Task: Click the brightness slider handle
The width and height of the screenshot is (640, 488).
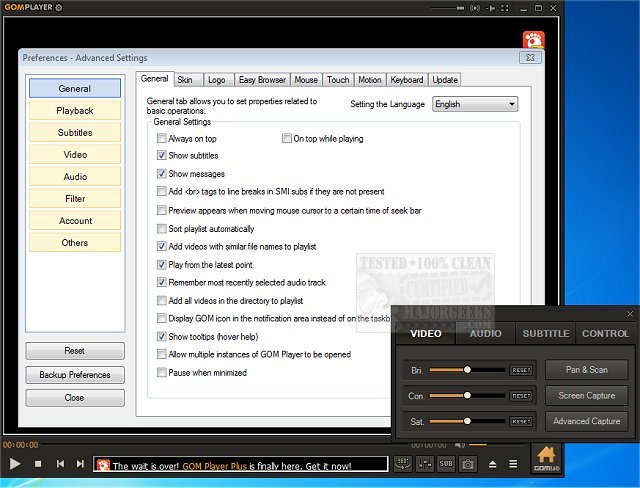Action: (467, 370)
